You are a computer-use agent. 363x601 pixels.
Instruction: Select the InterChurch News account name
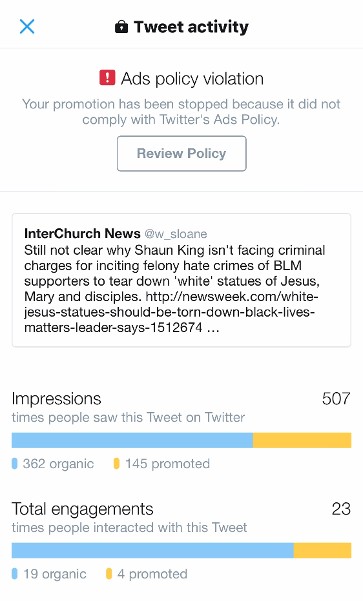pyautogui.click(x=82, y=233)
